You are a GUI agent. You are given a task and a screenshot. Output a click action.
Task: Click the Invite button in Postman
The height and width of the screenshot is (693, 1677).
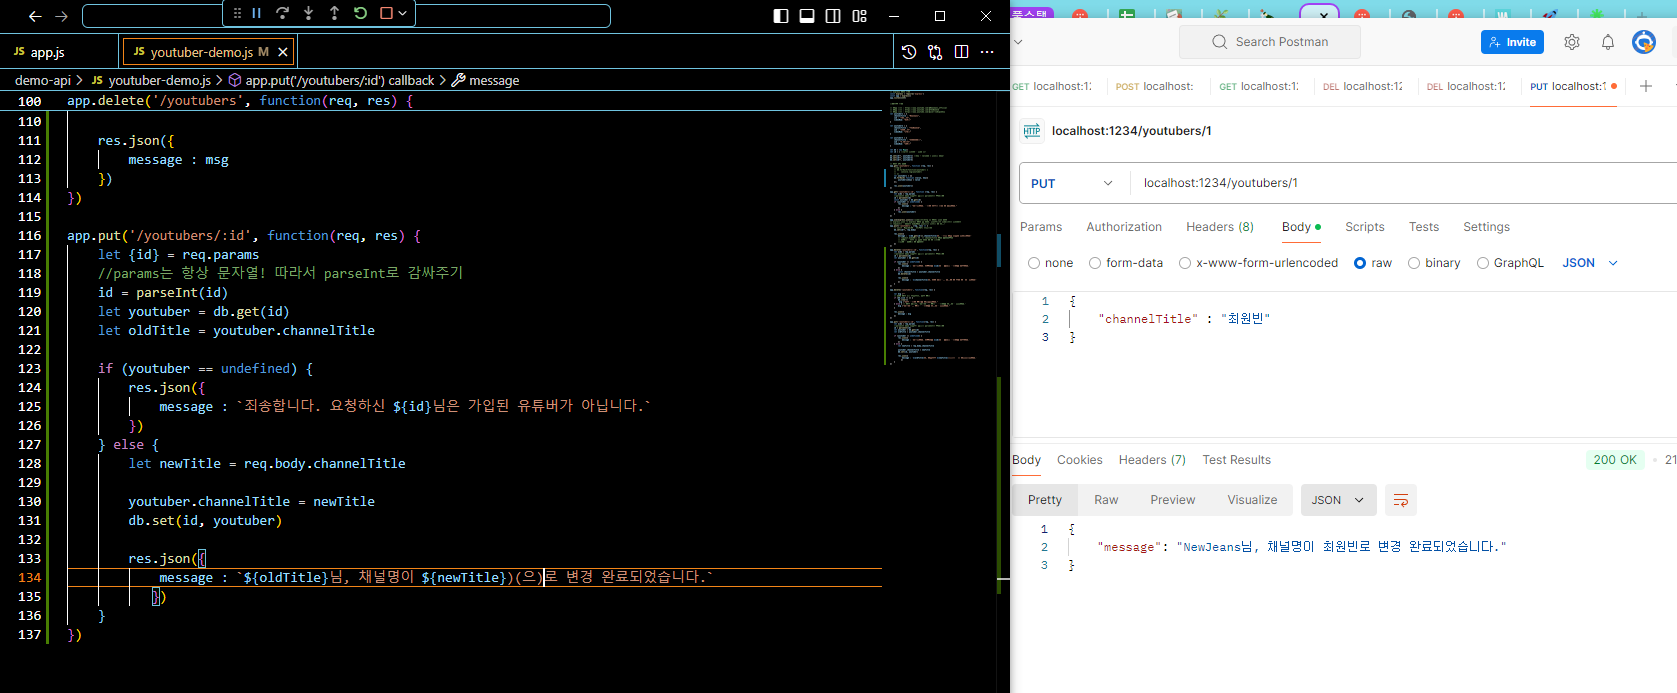click(x=1512, y=42)
